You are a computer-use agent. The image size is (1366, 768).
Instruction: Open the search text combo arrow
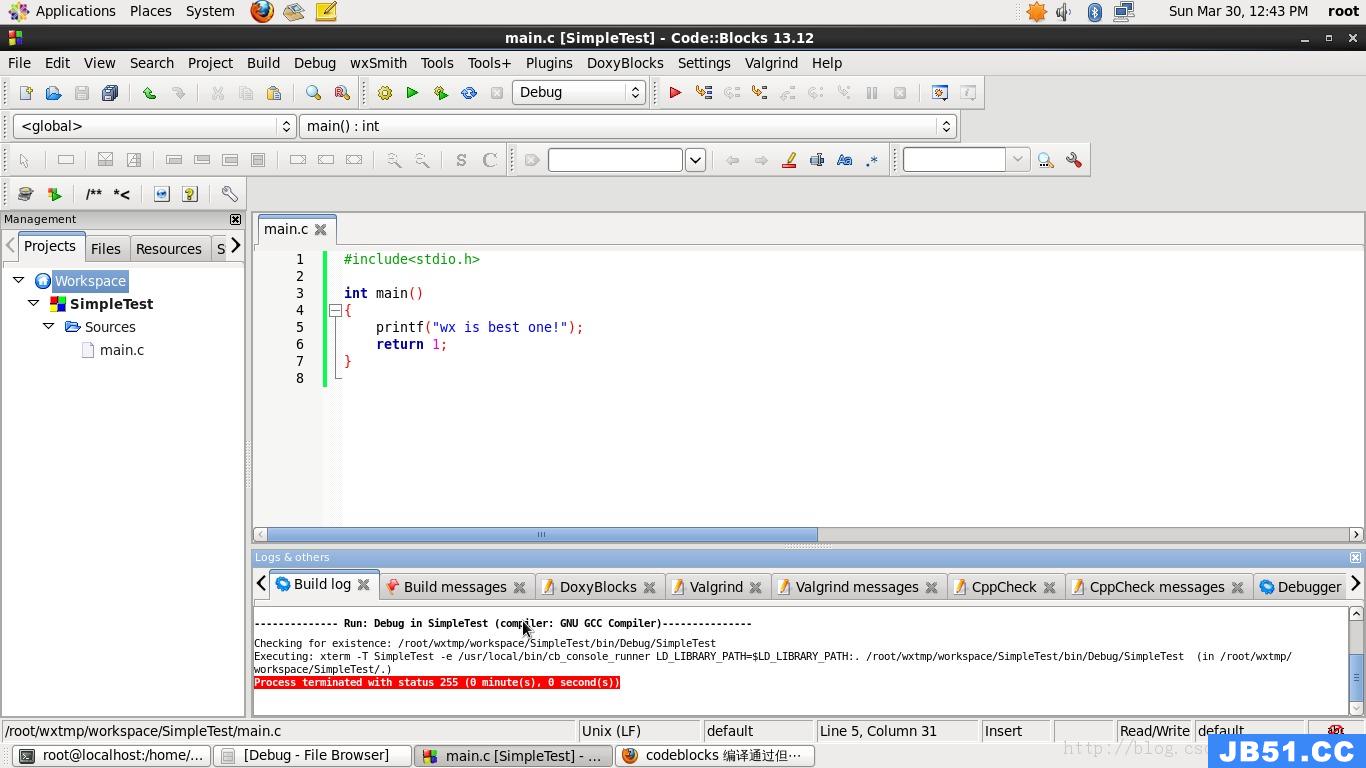coord(695,160)
